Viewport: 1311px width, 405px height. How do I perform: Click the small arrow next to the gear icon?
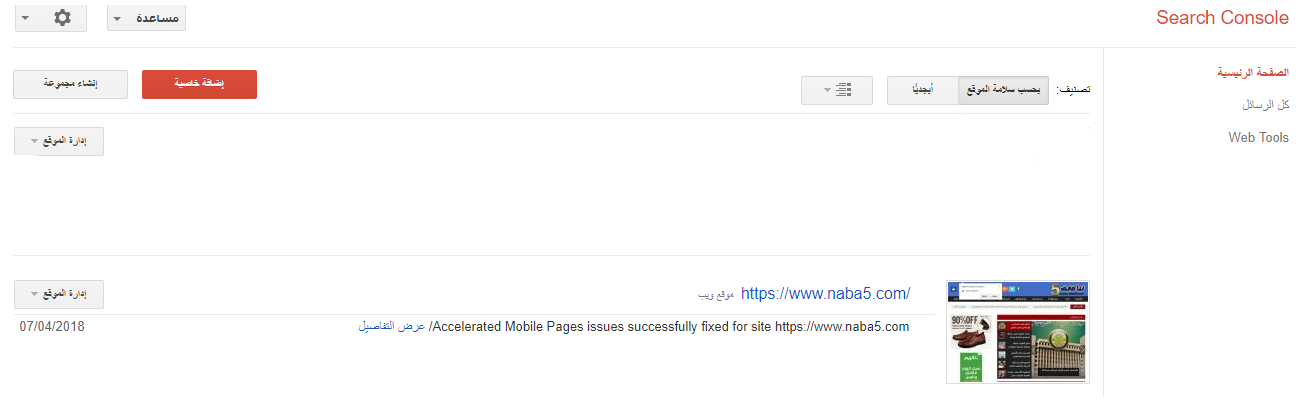[24, 18]
